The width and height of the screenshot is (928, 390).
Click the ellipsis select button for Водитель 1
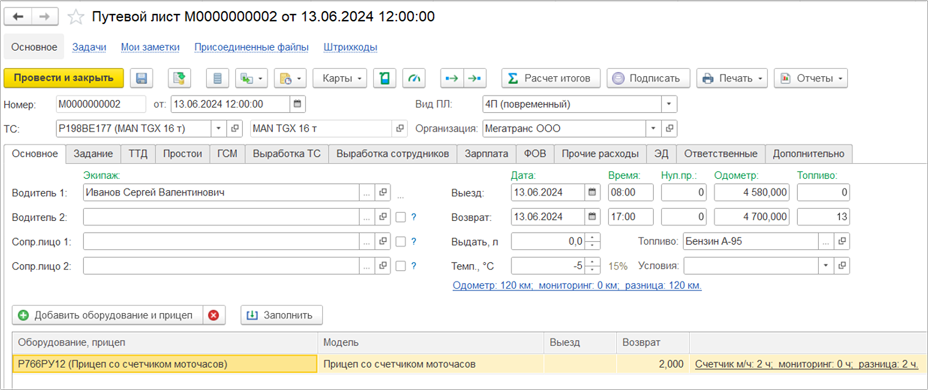coord(368,193)
